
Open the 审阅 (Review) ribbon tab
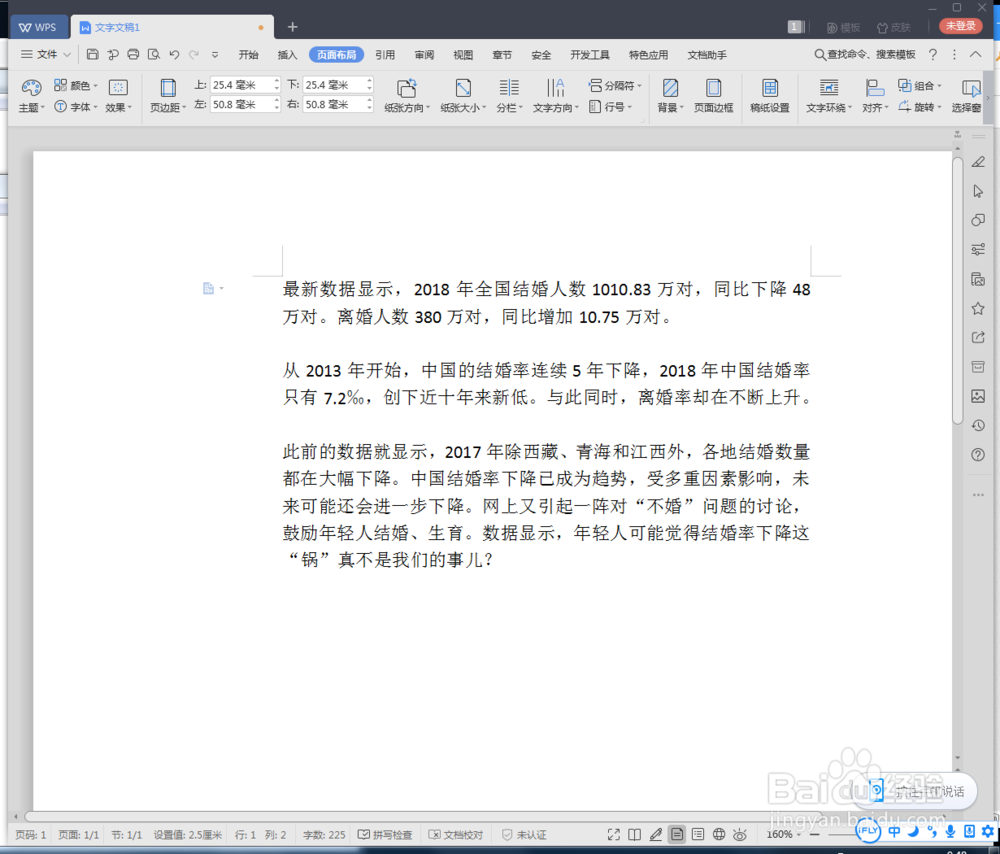click(x=424, y=55)
